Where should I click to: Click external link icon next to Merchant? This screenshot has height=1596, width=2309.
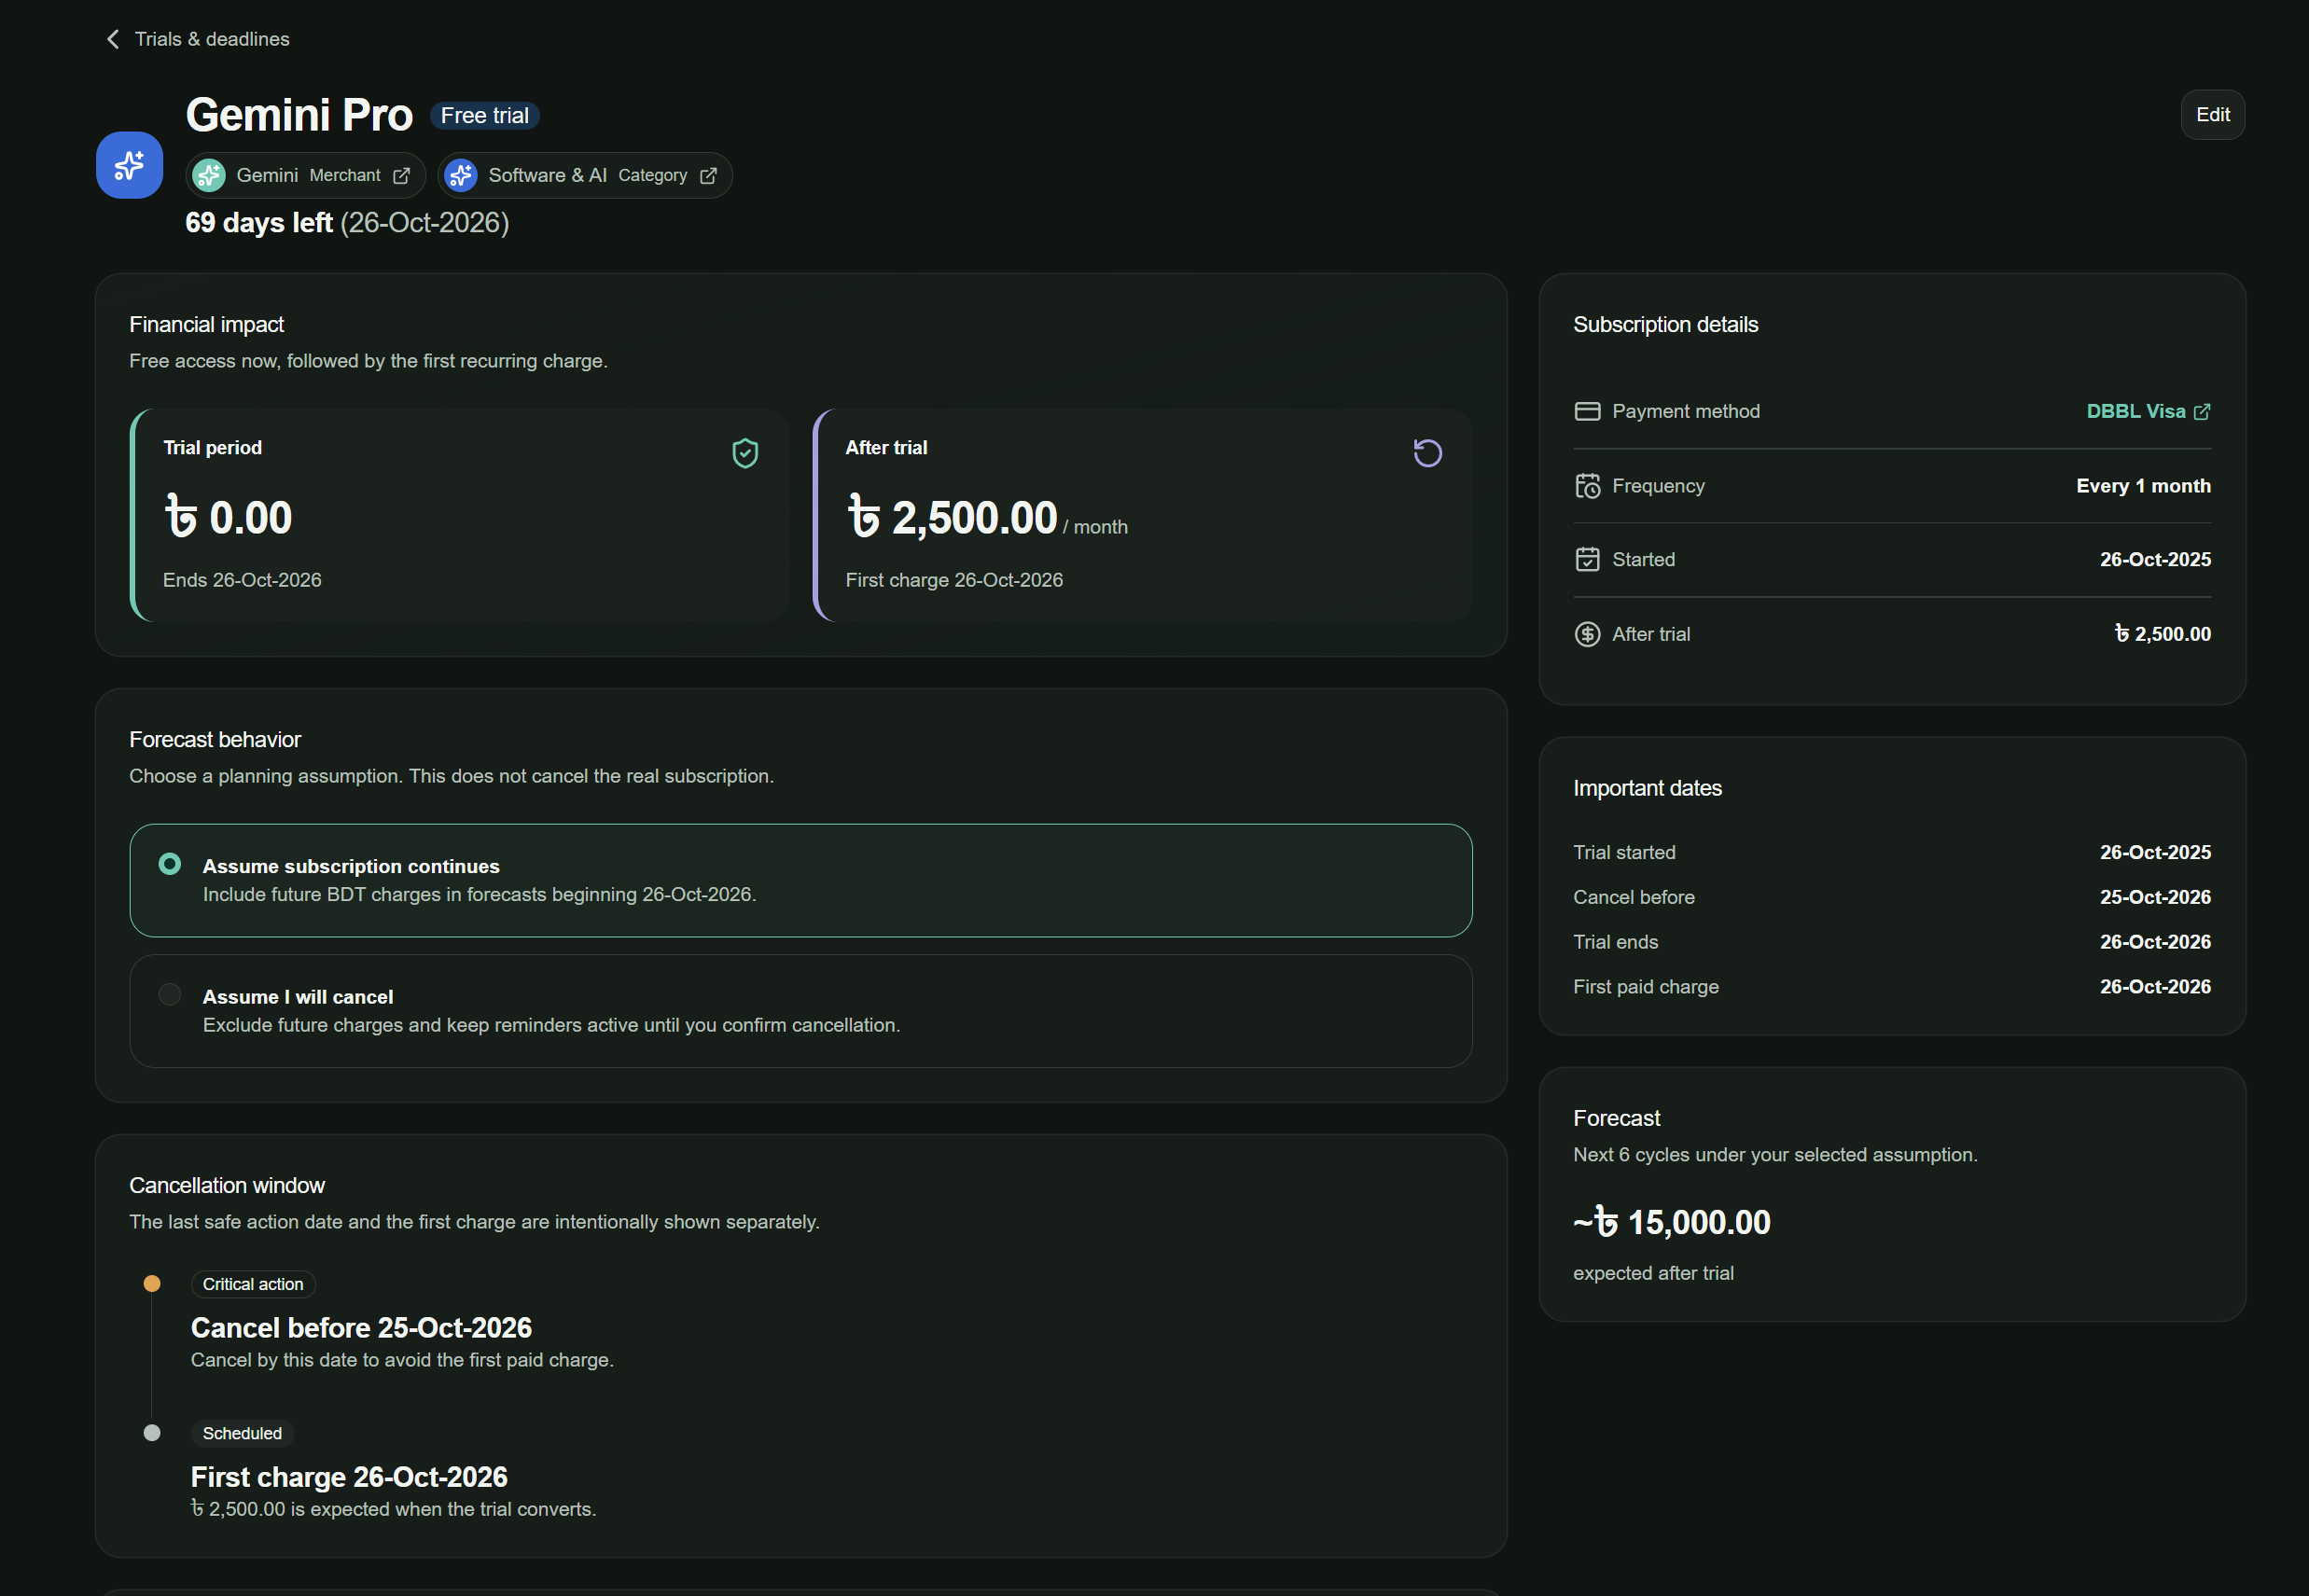pos(401,176)
